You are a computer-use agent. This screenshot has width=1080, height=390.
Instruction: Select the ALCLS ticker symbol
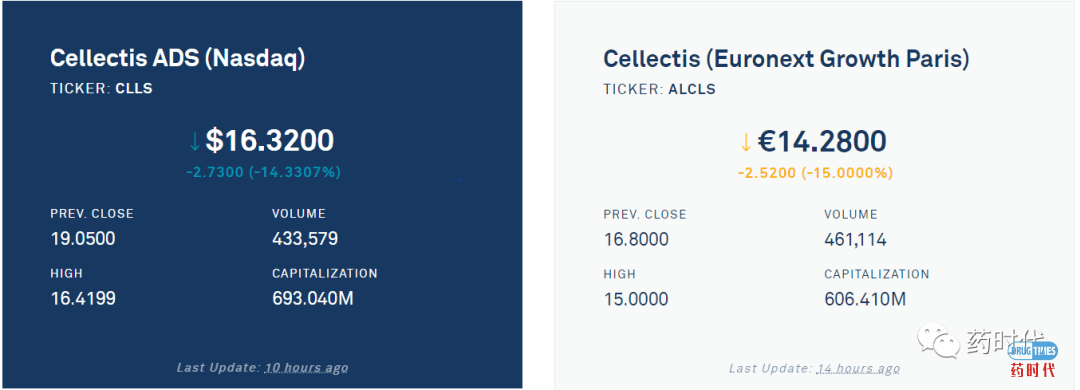click(x=692, y=90)
